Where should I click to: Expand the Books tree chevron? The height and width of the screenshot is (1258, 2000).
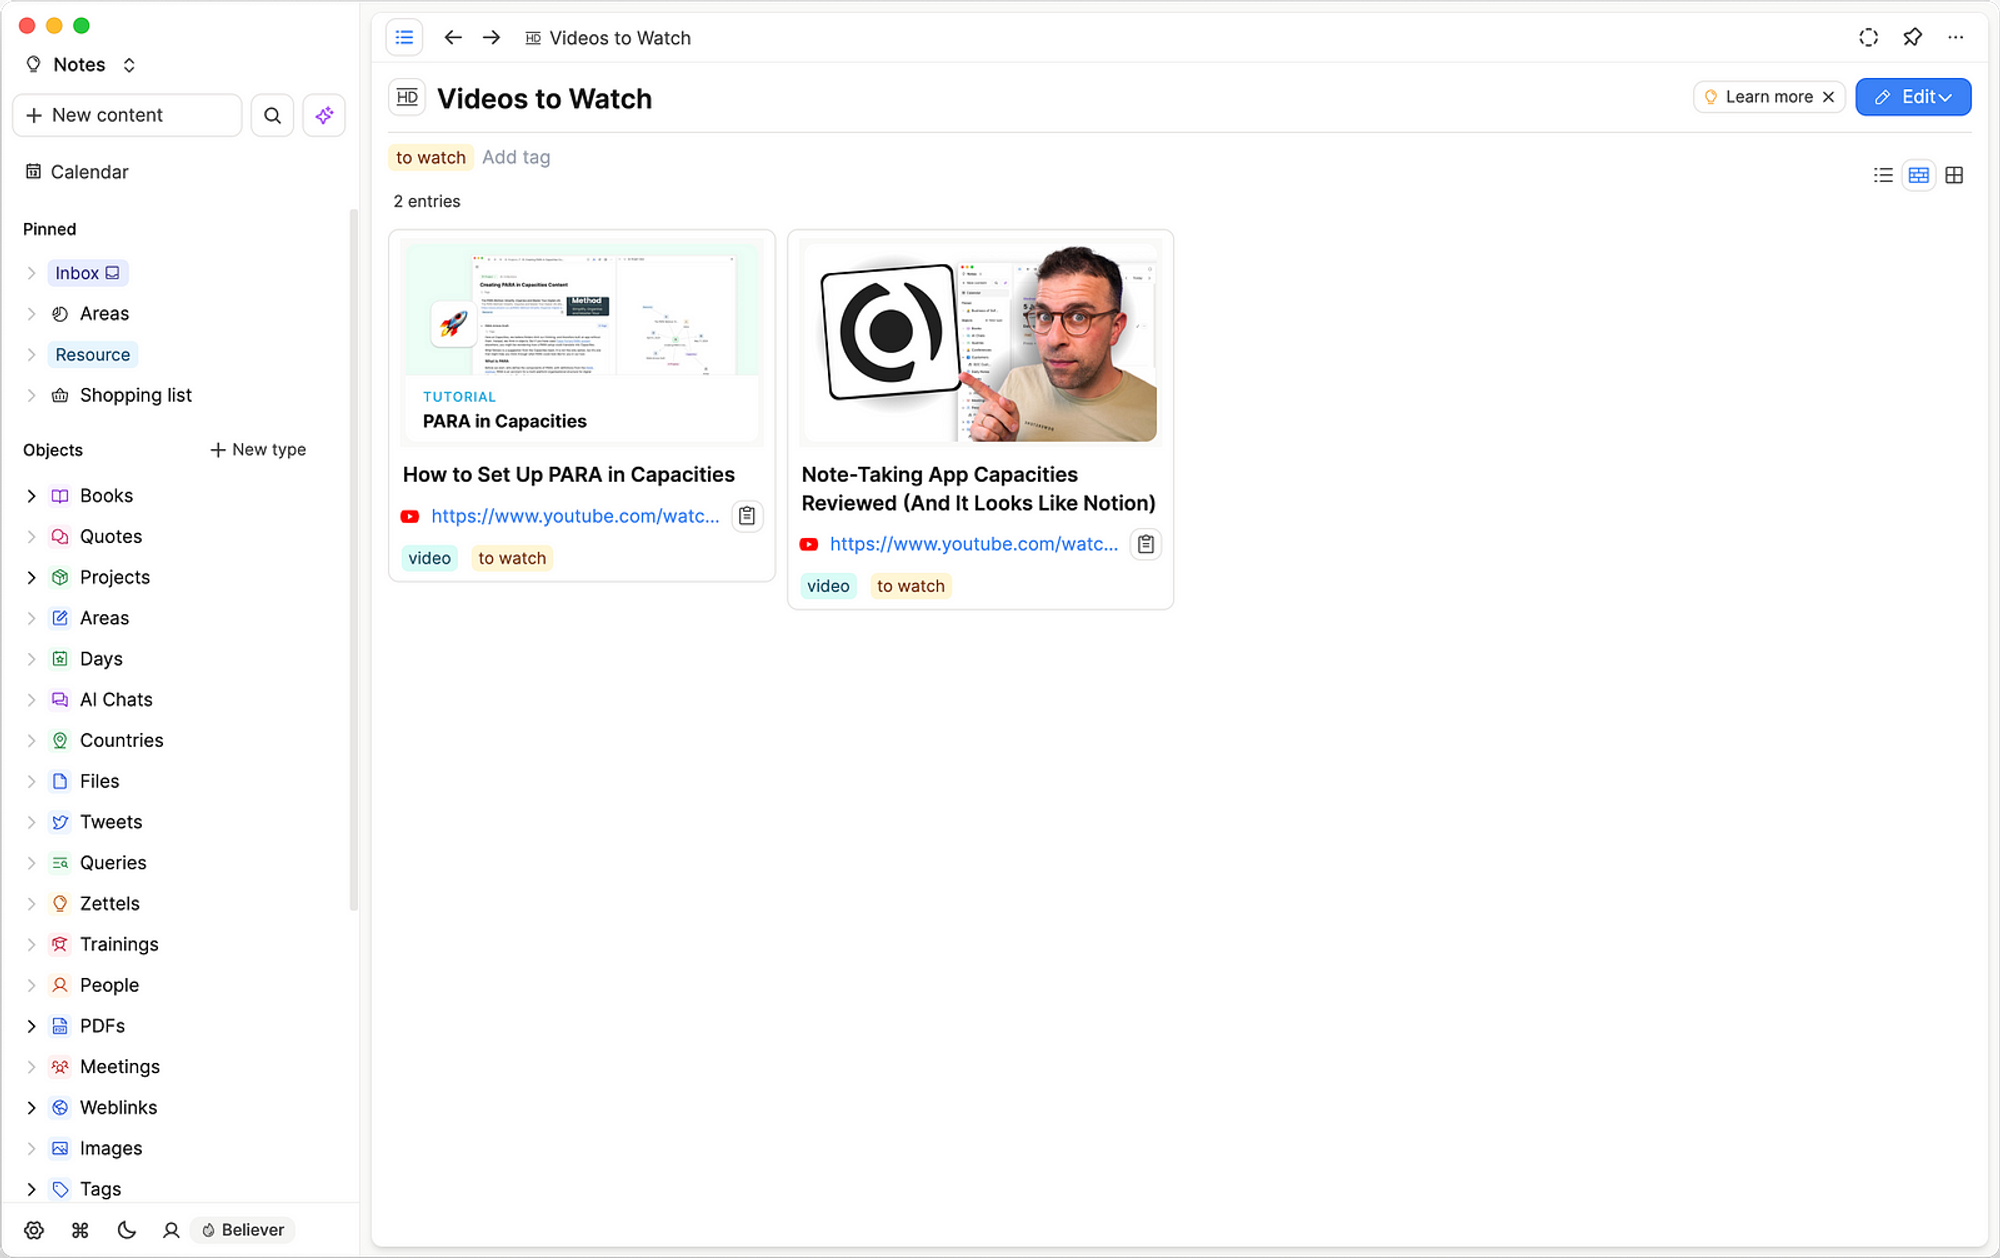click(x=31, y=496)
